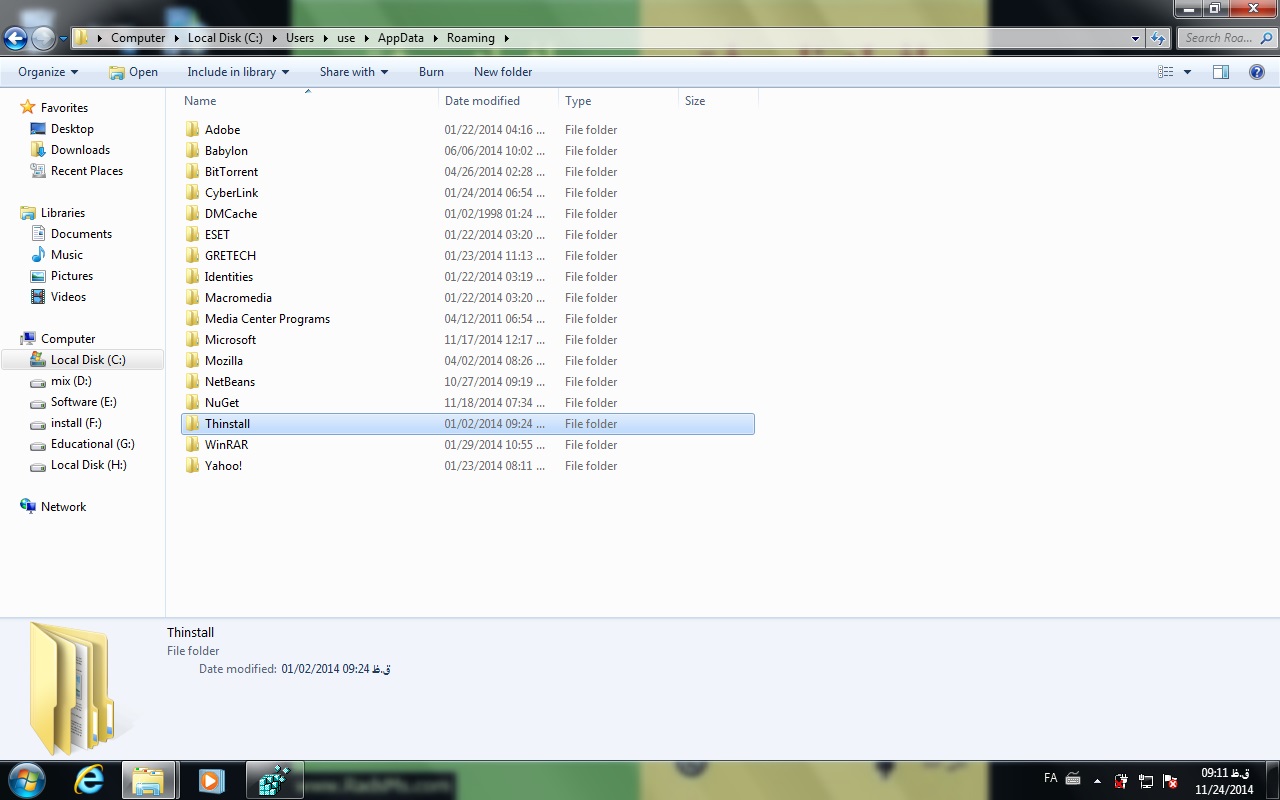This screenshot has width=1280, height=800.
Task: Click the Forward navigation arrow
Action: click(43, 39)
